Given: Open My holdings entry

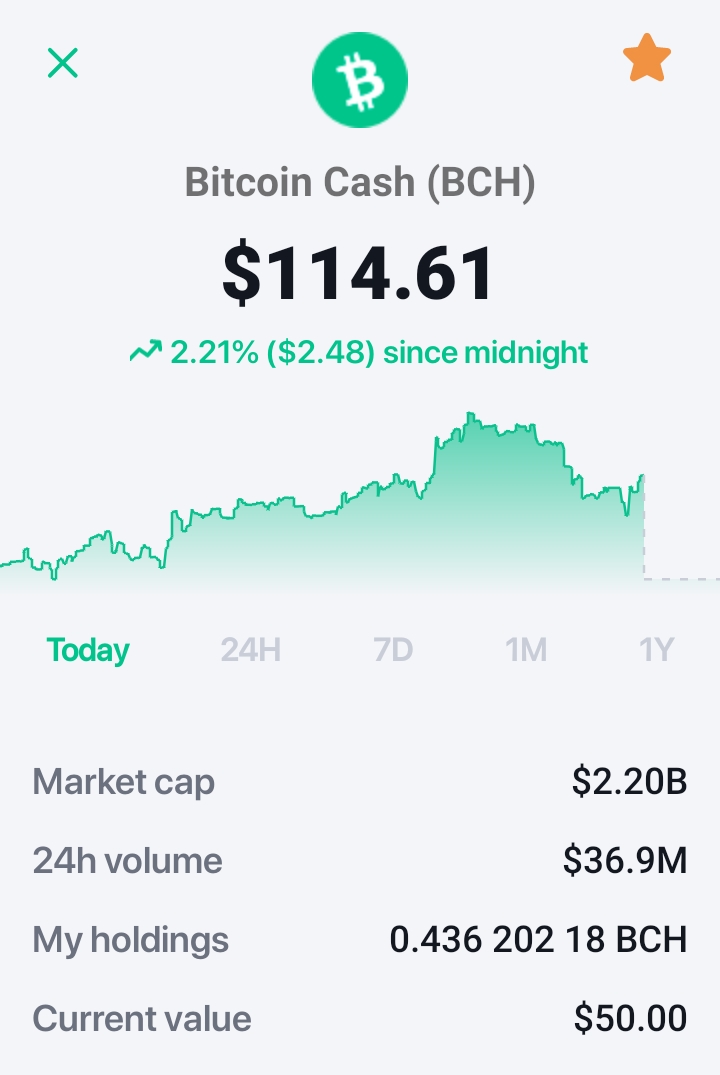Looking at the screenshot, I should click(360, 939).
